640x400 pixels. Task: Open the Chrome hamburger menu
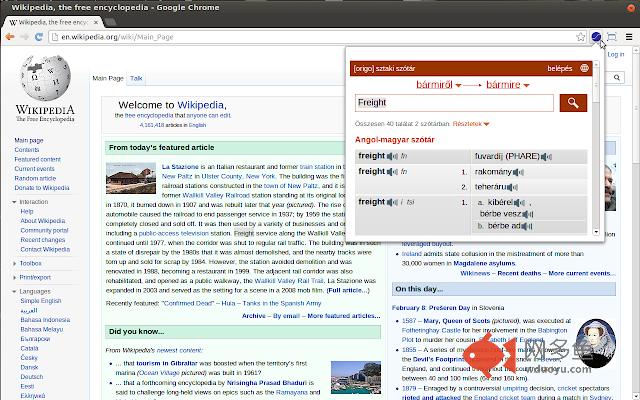point(628,37)
